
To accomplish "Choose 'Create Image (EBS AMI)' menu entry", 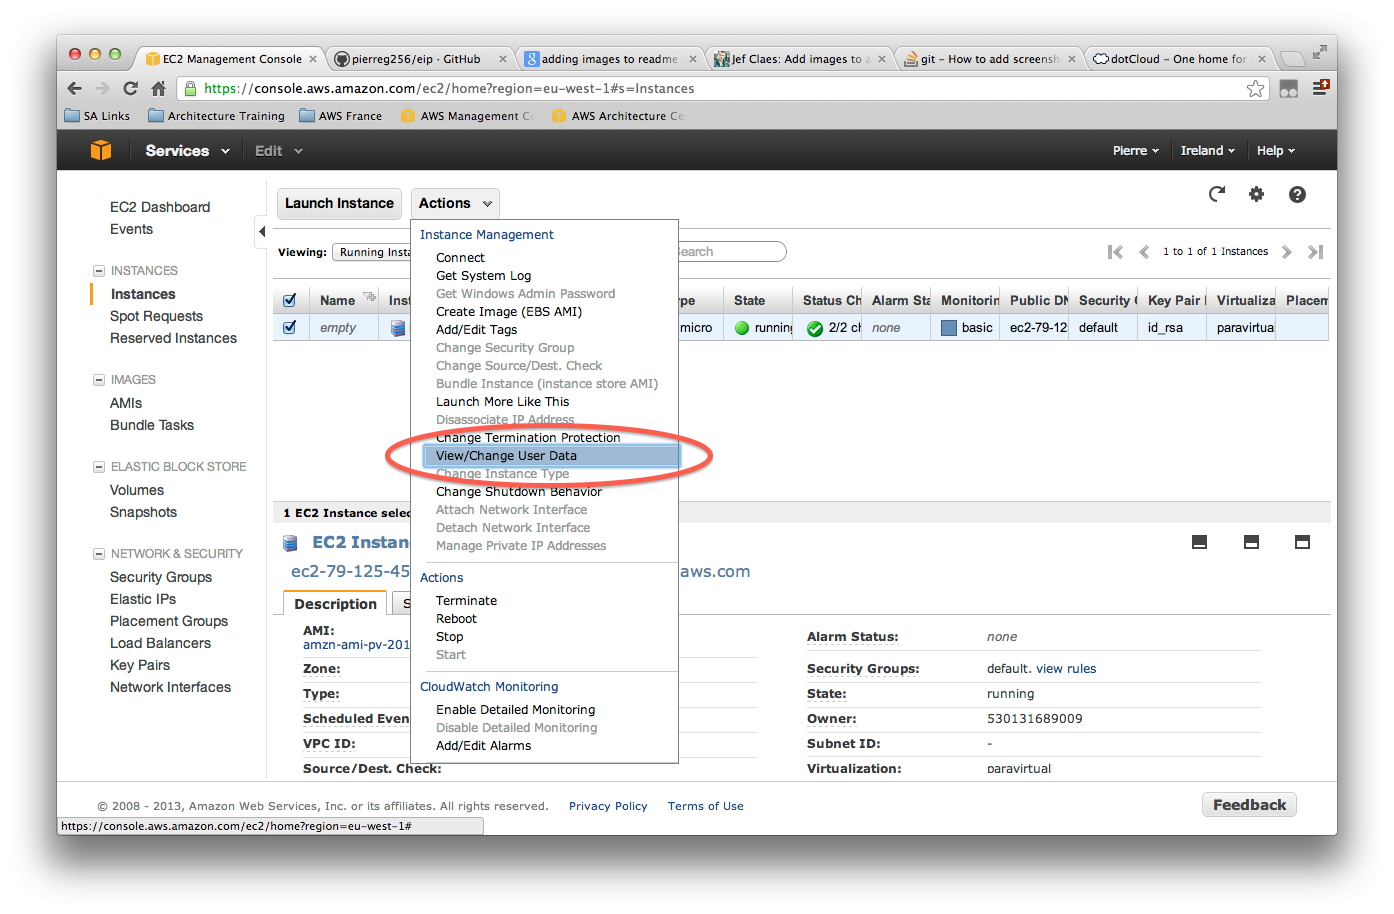I will 509,312.
